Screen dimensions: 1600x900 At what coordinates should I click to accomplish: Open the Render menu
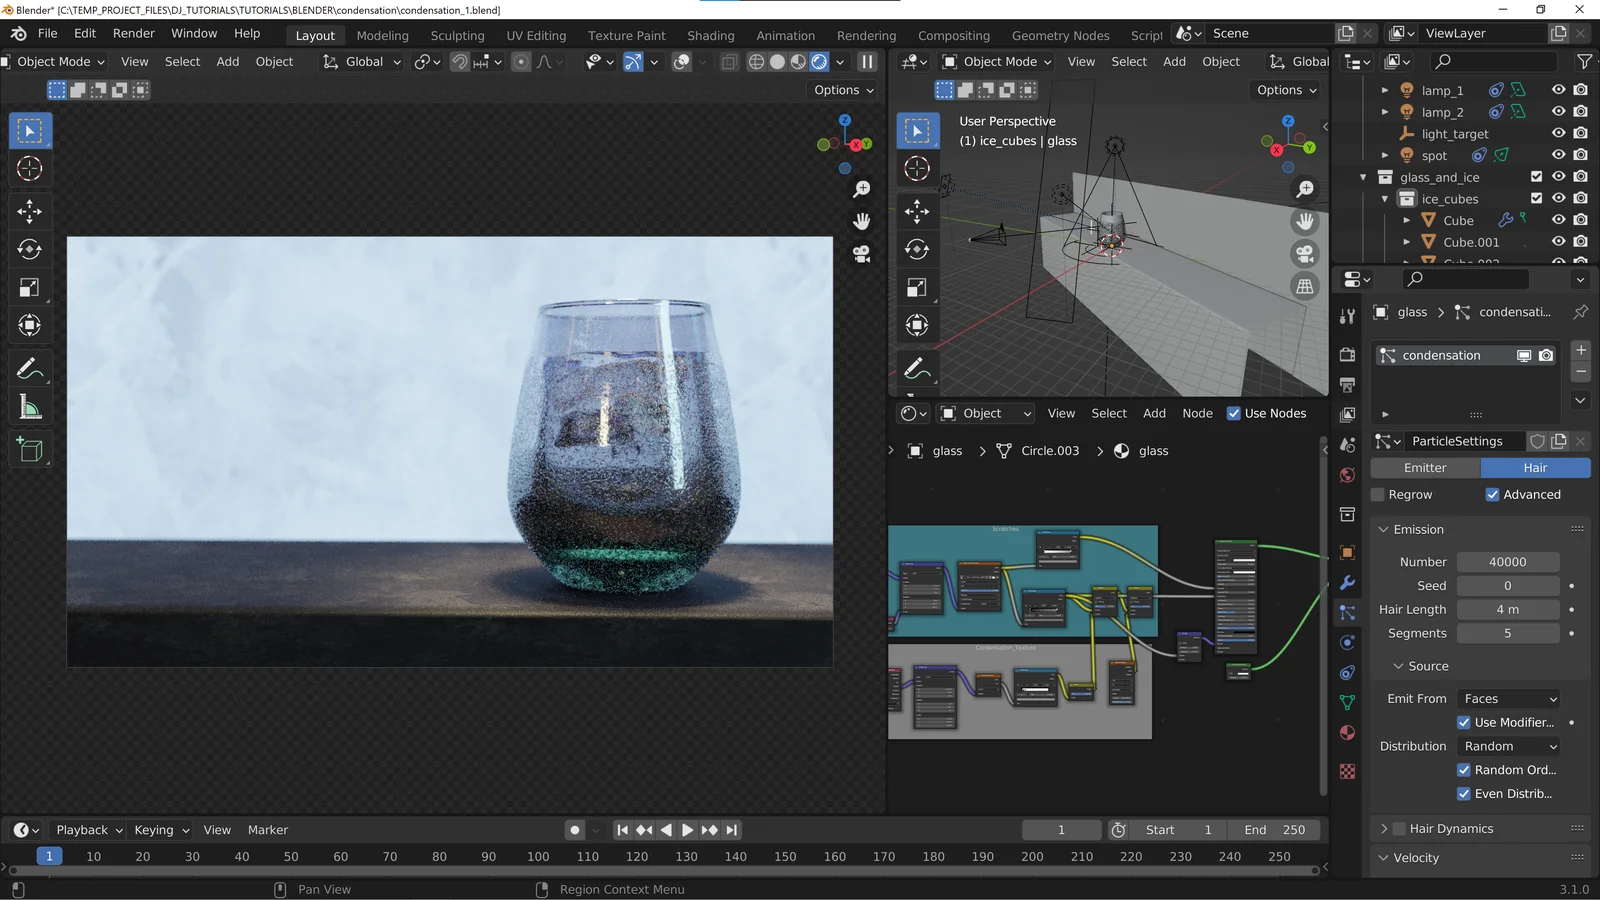(133, 32)
